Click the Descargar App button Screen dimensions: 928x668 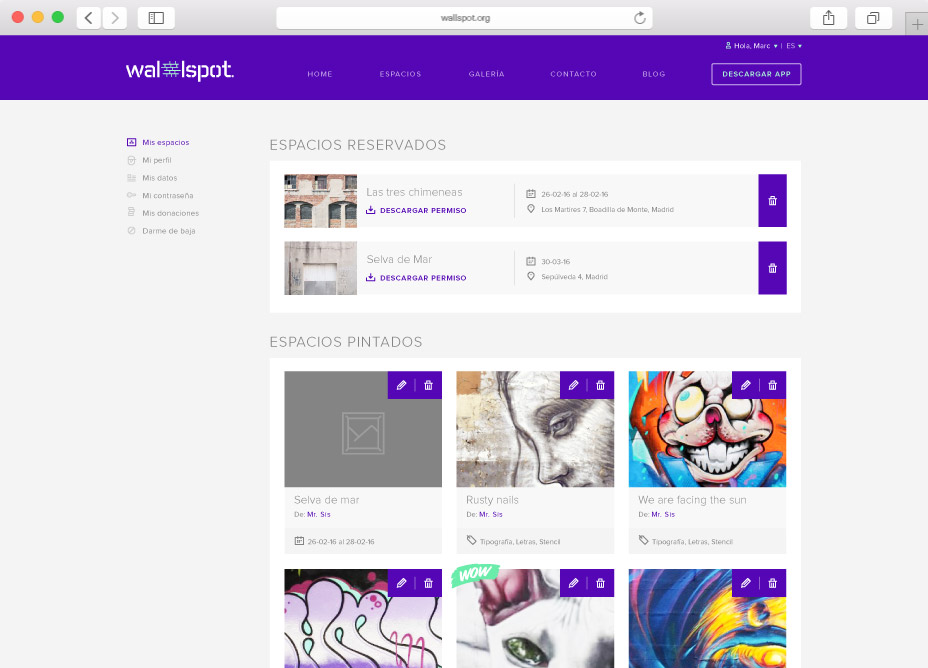click(756, 74)
